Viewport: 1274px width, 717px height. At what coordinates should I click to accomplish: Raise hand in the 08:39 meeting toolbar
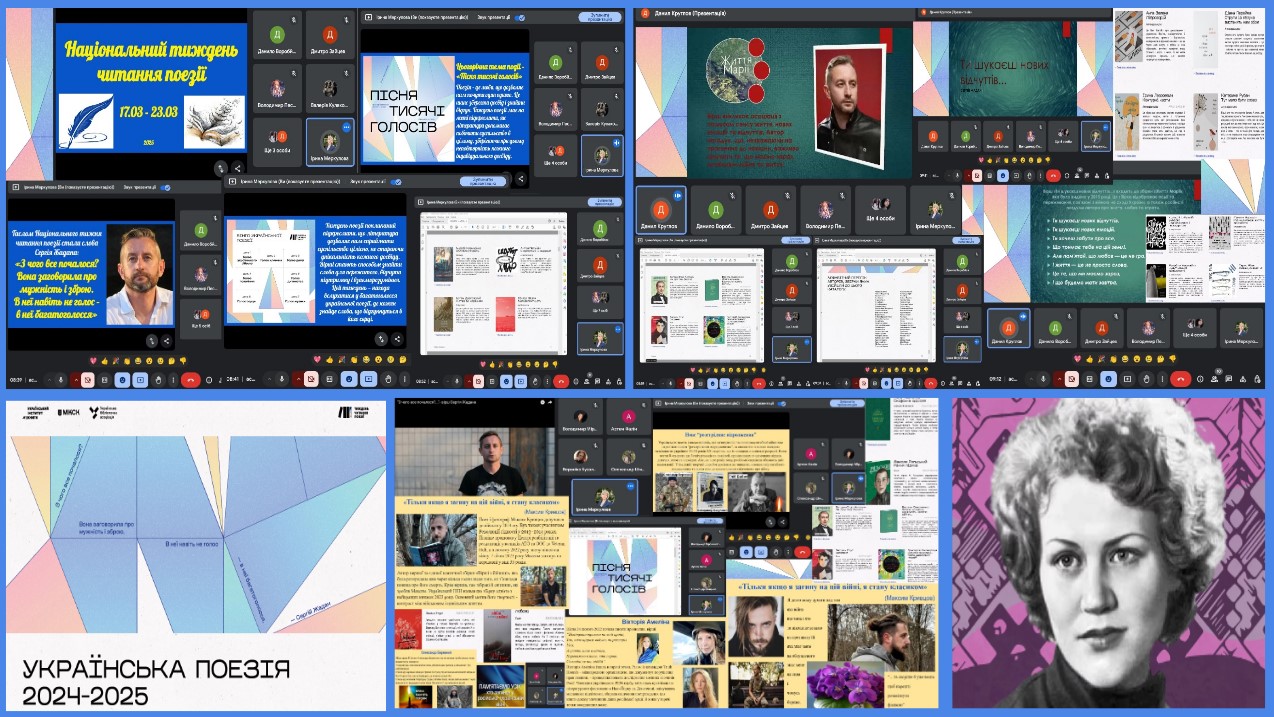158,380
